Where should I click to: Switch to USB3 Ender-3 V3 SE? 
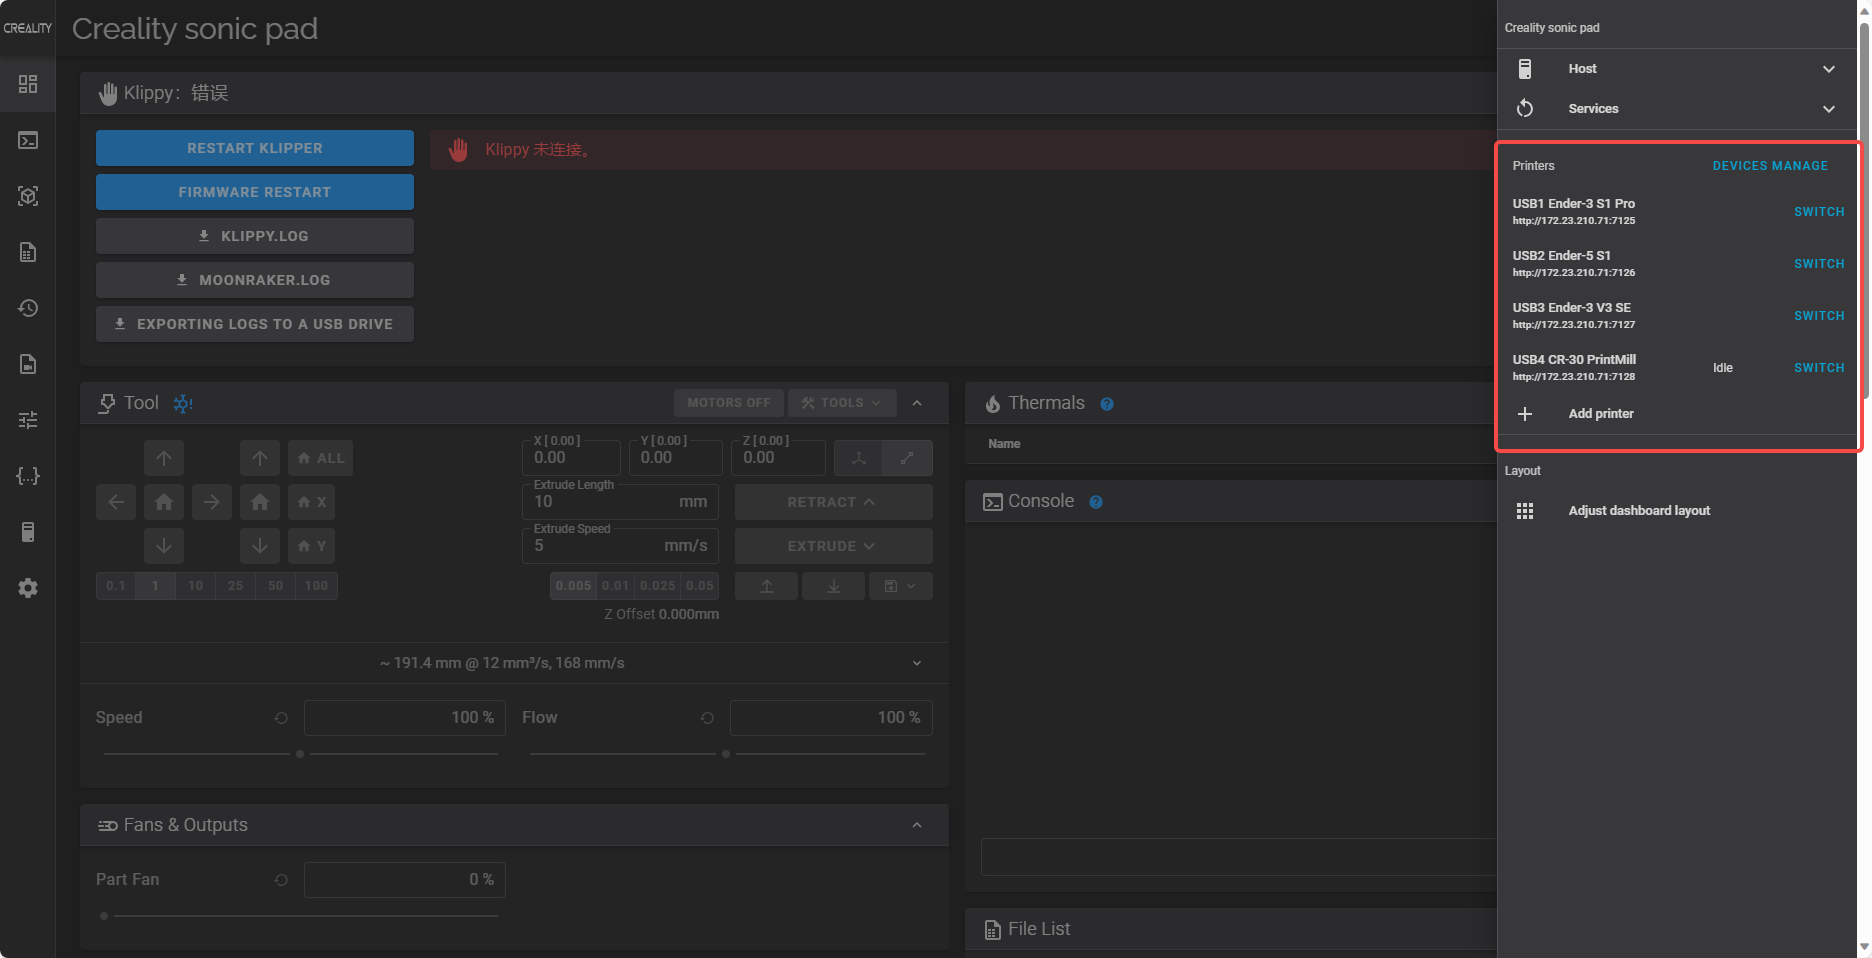tap(1819, 316)
